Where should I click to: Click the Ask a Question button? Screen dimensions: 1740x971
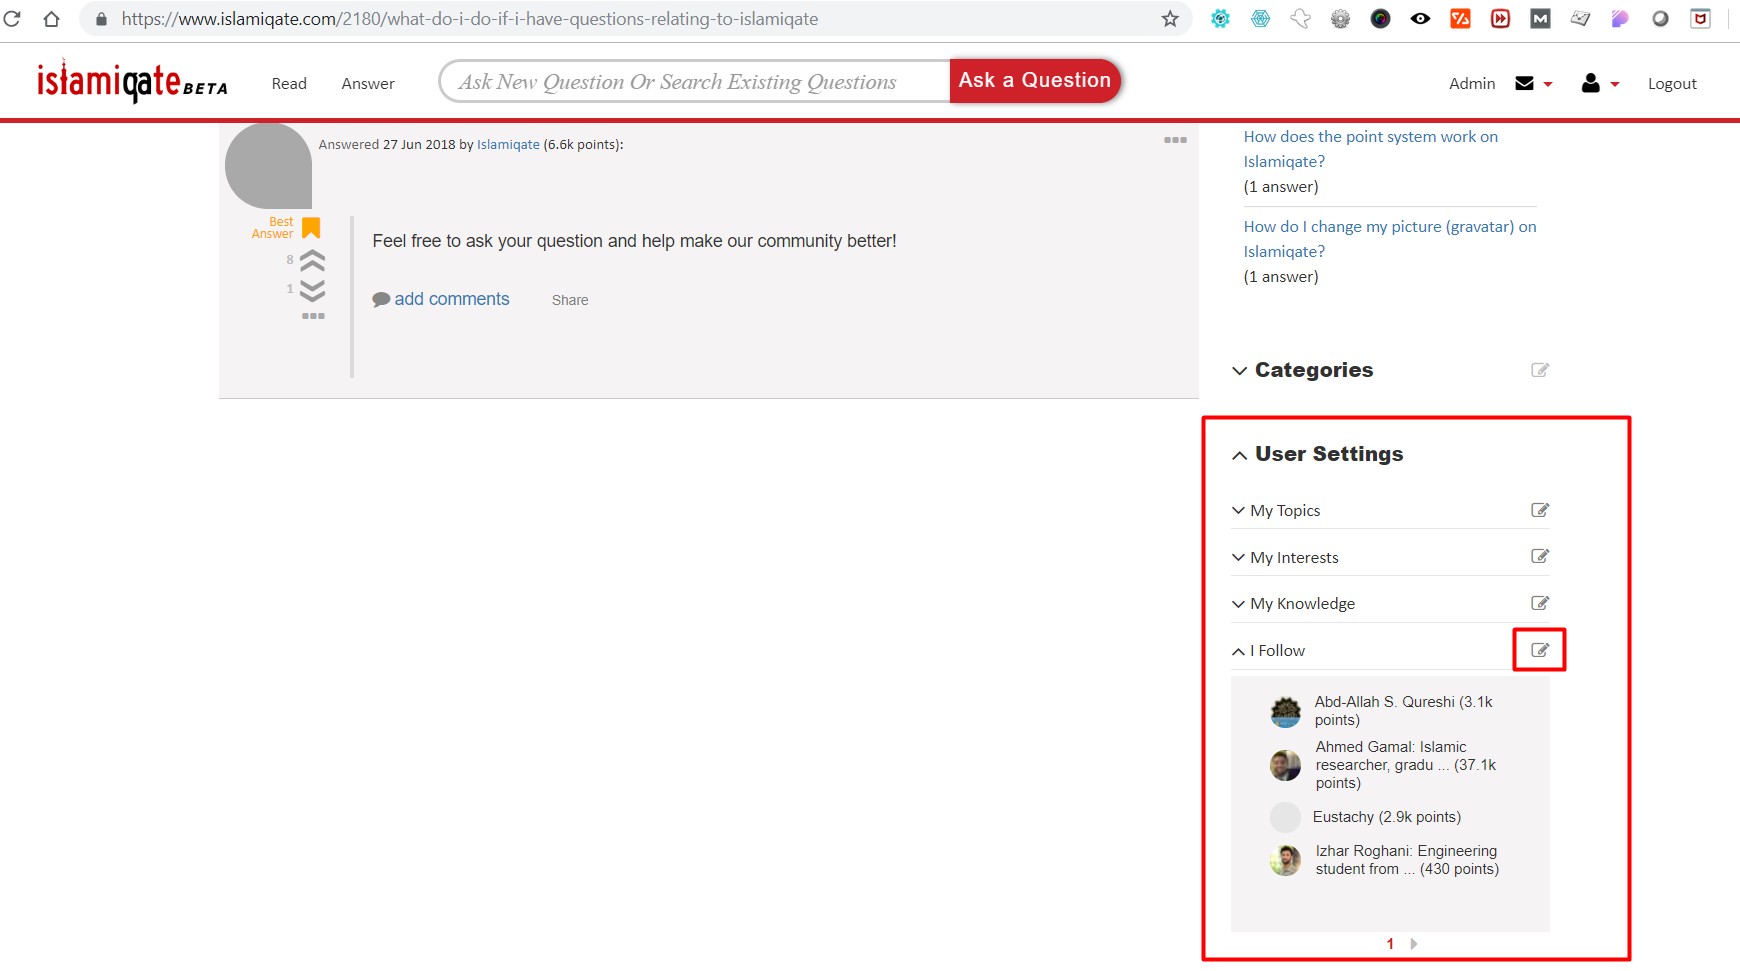1035,80
